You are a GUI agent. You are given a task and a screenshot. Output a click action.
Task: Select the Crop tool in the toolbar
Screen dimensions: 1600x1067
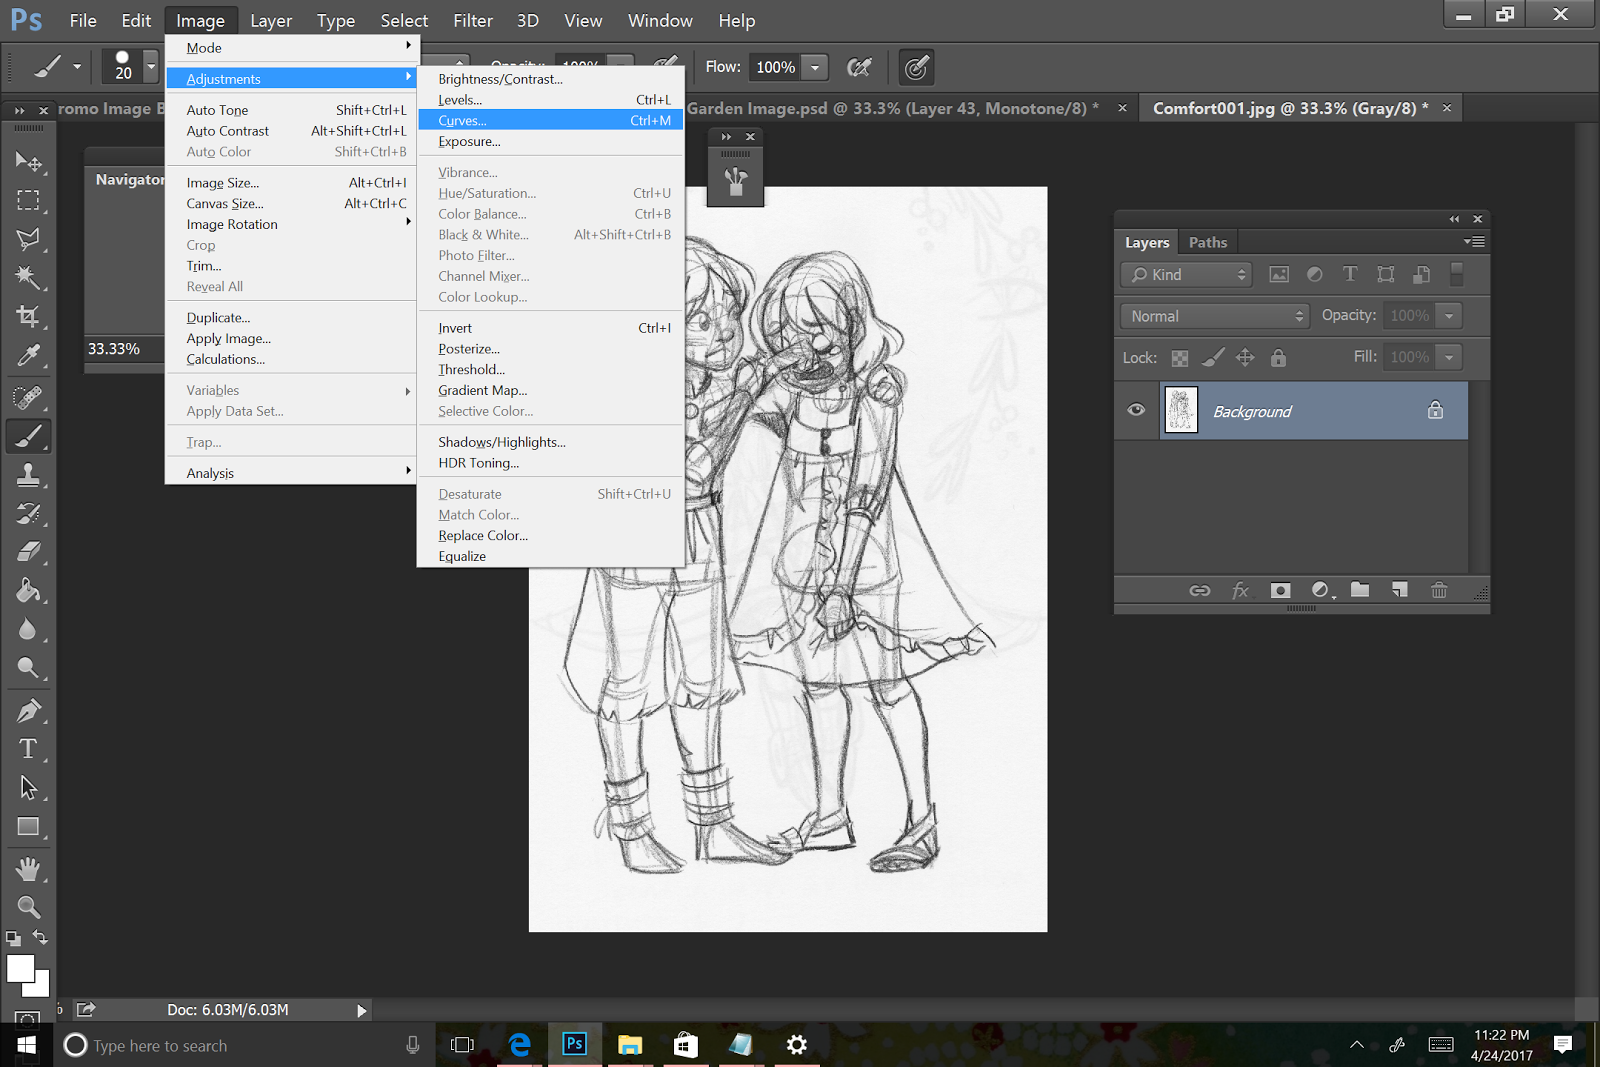[28, 317]
